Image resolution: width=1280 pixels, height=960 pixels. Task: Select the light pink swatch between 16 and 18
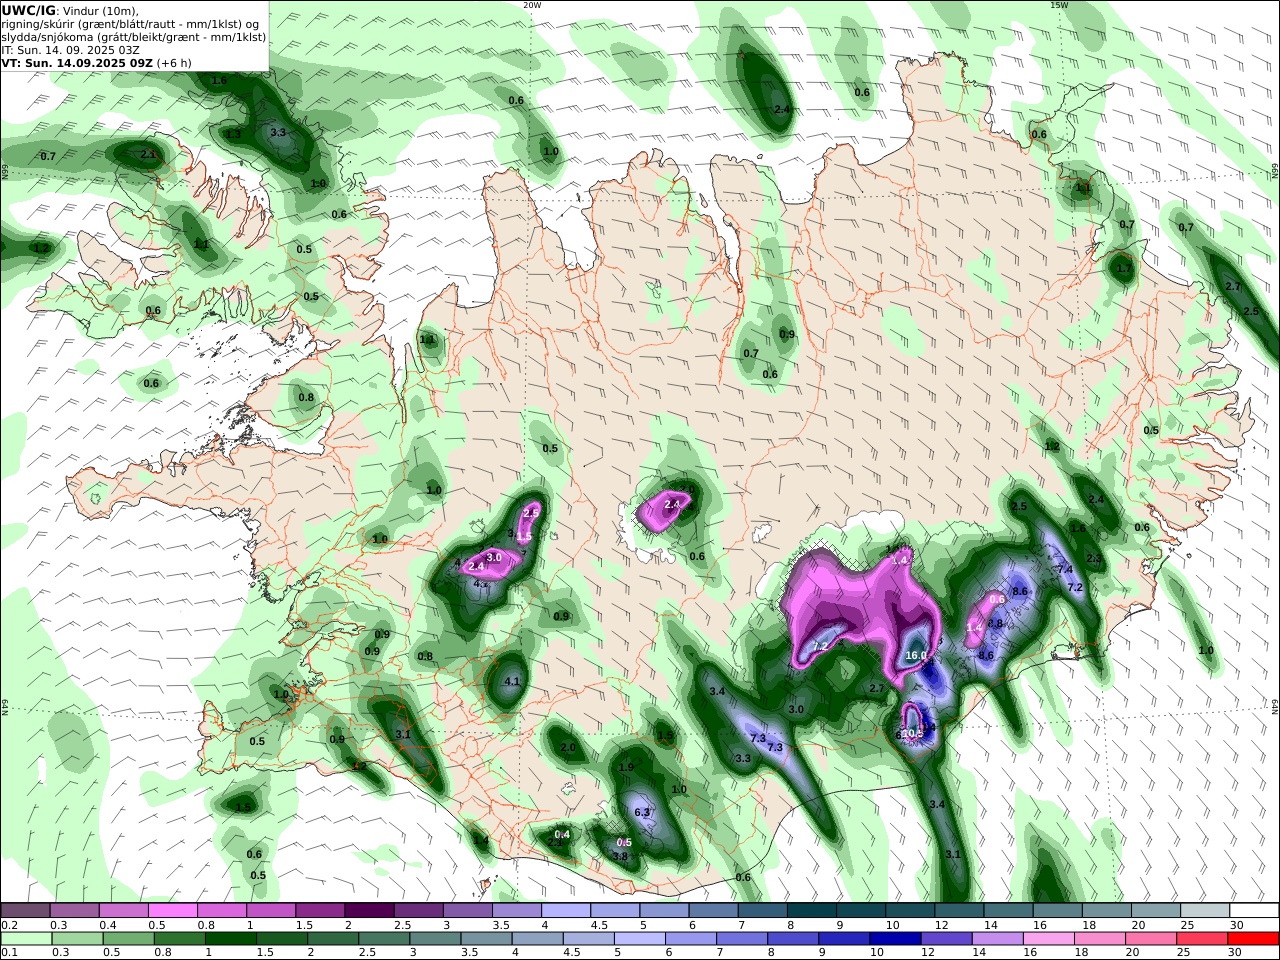(x=1049, y=939)
